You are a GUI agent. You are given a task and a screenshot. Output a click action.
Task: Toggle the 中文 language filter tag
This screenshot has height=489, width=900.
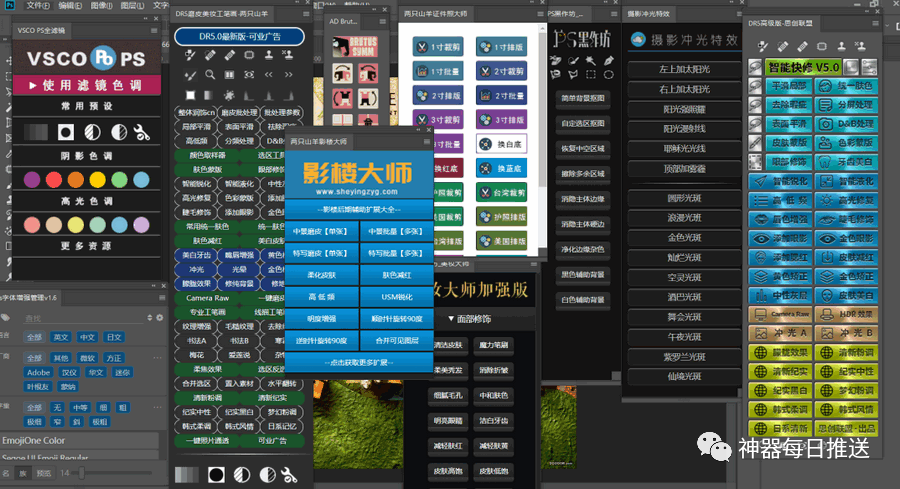click(87, 337)
